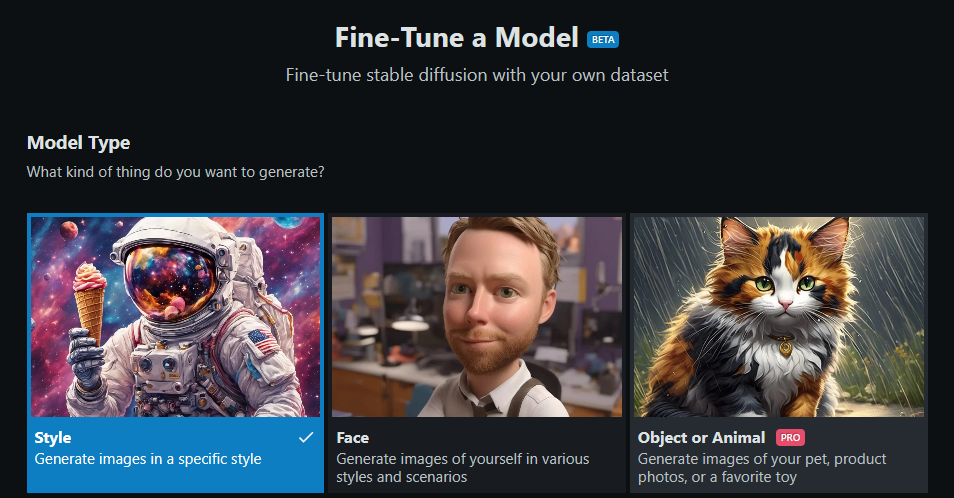Choose the Face model type label
This screenshot has height=498, width=954.
pyautogui.click(x=353, y=438)
